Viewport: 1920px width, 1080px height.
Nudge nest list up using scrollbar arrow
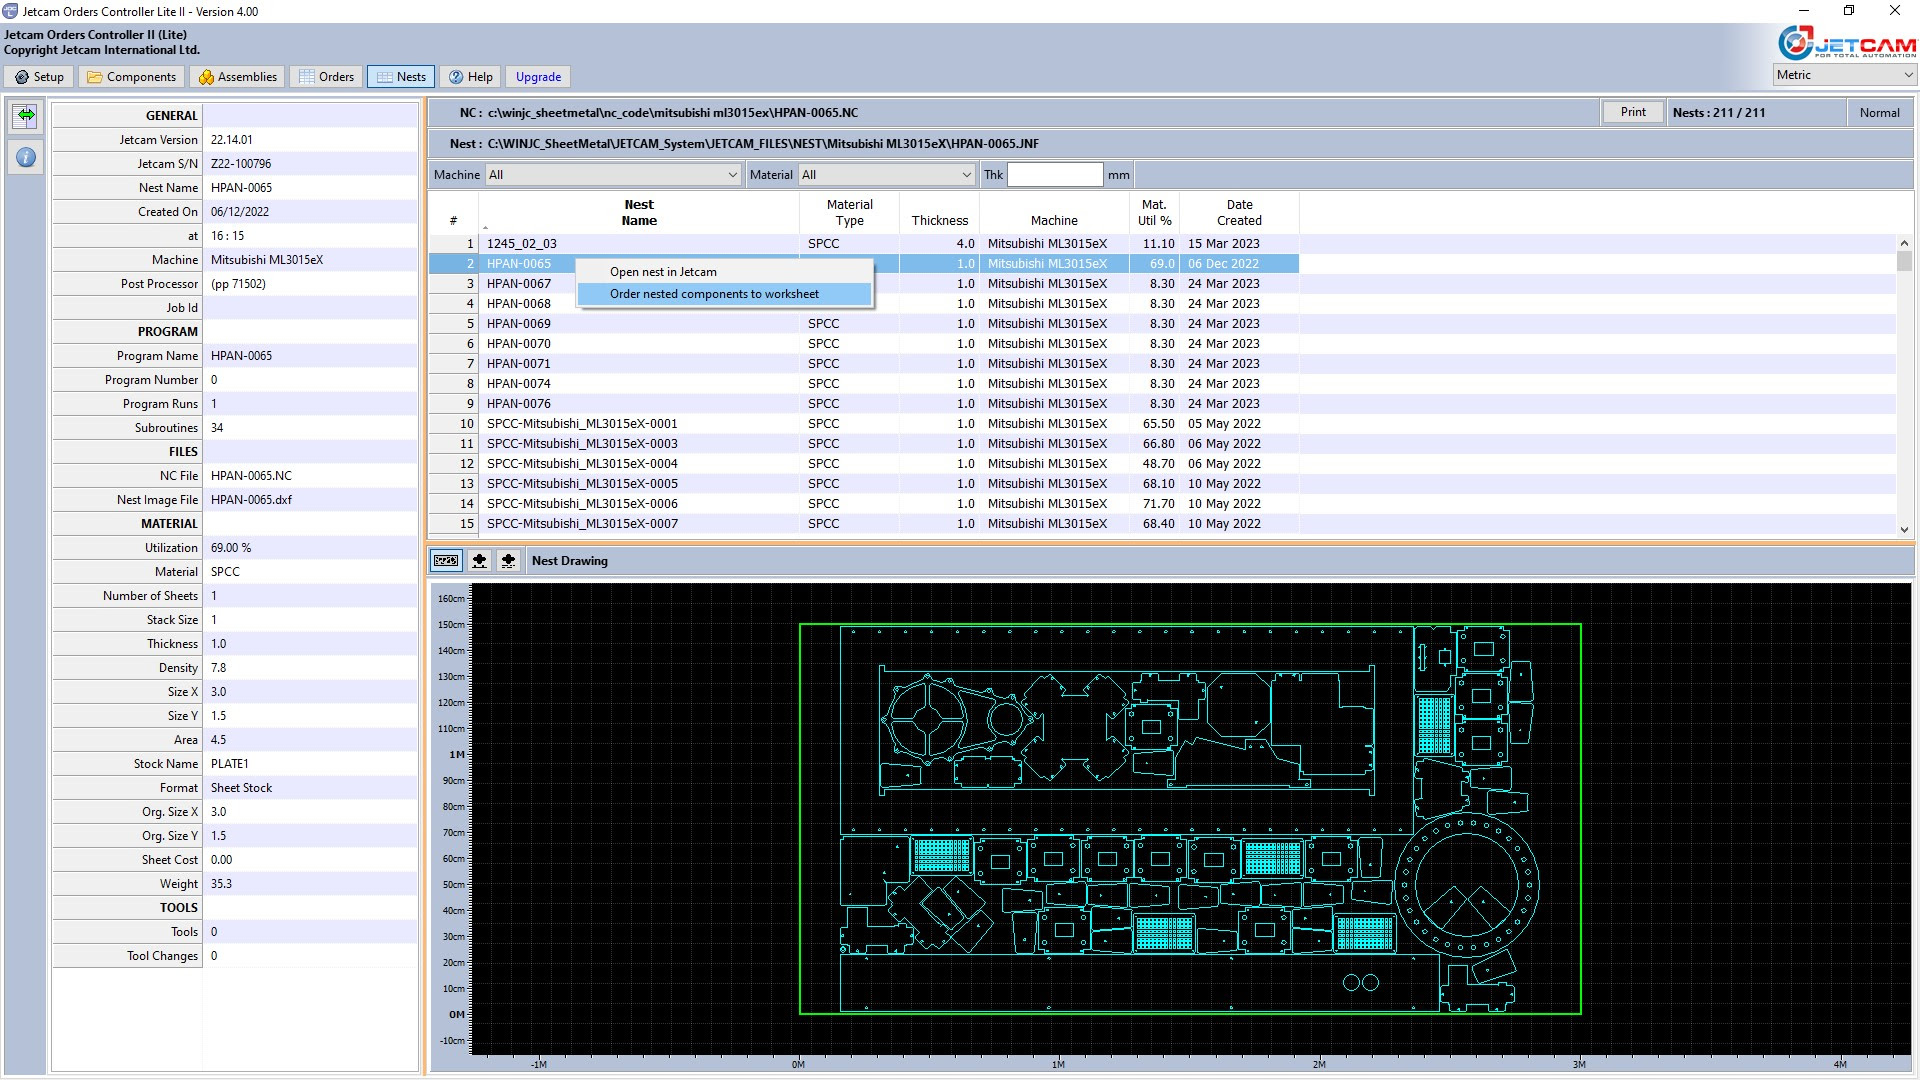(1904, 243)
